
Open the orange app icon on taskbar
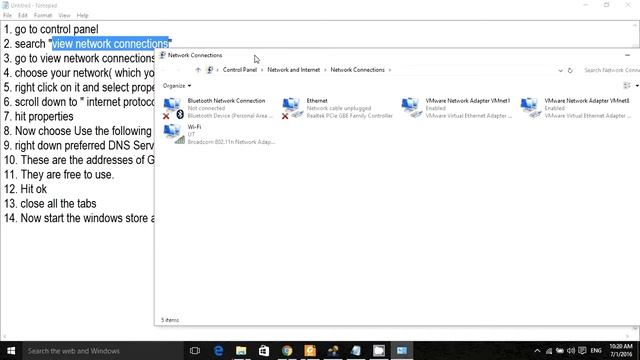pos(310,351)
